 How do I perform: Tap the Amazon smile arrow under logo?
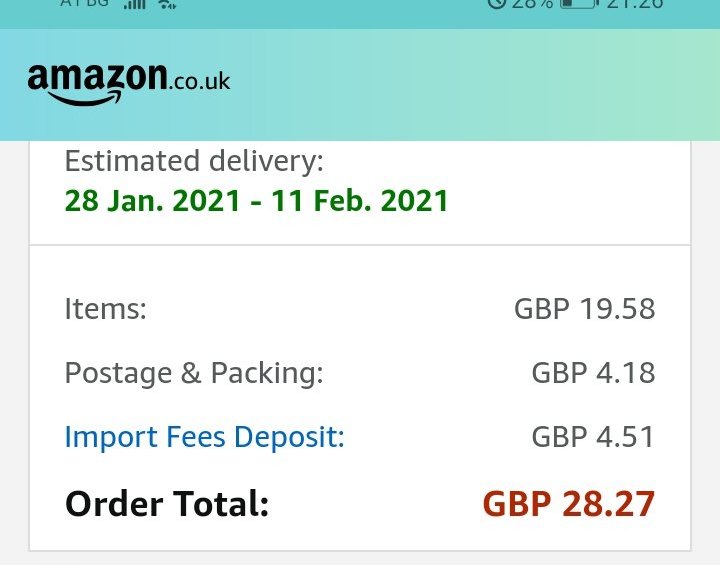(x=85, y=98)
